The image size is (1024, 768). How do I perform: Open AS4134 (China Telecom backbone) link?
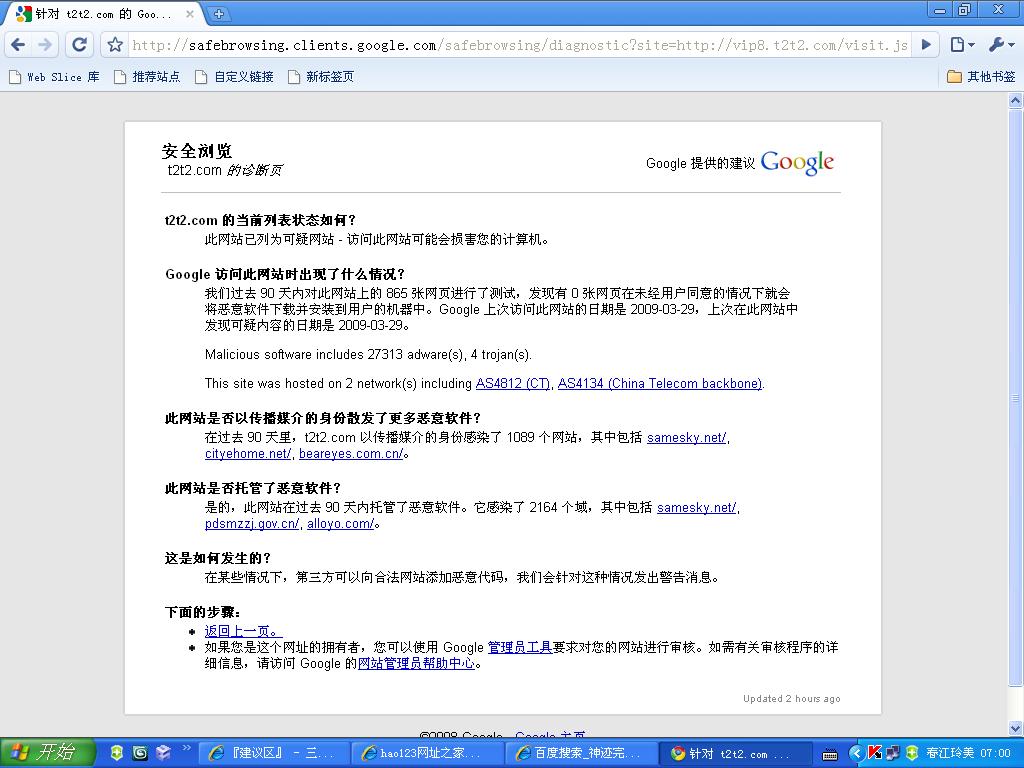[660, 383]
